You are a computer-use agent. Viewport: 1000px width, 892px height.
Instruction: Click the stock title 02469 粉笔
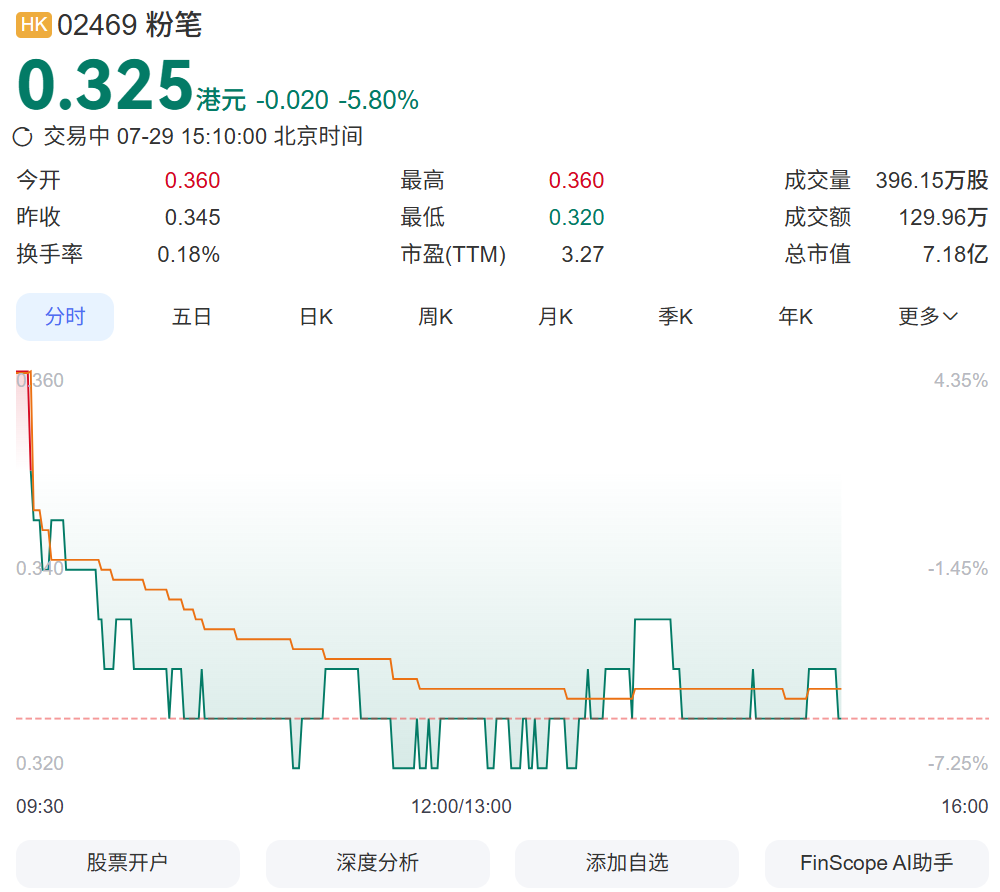tap(129, 25)
